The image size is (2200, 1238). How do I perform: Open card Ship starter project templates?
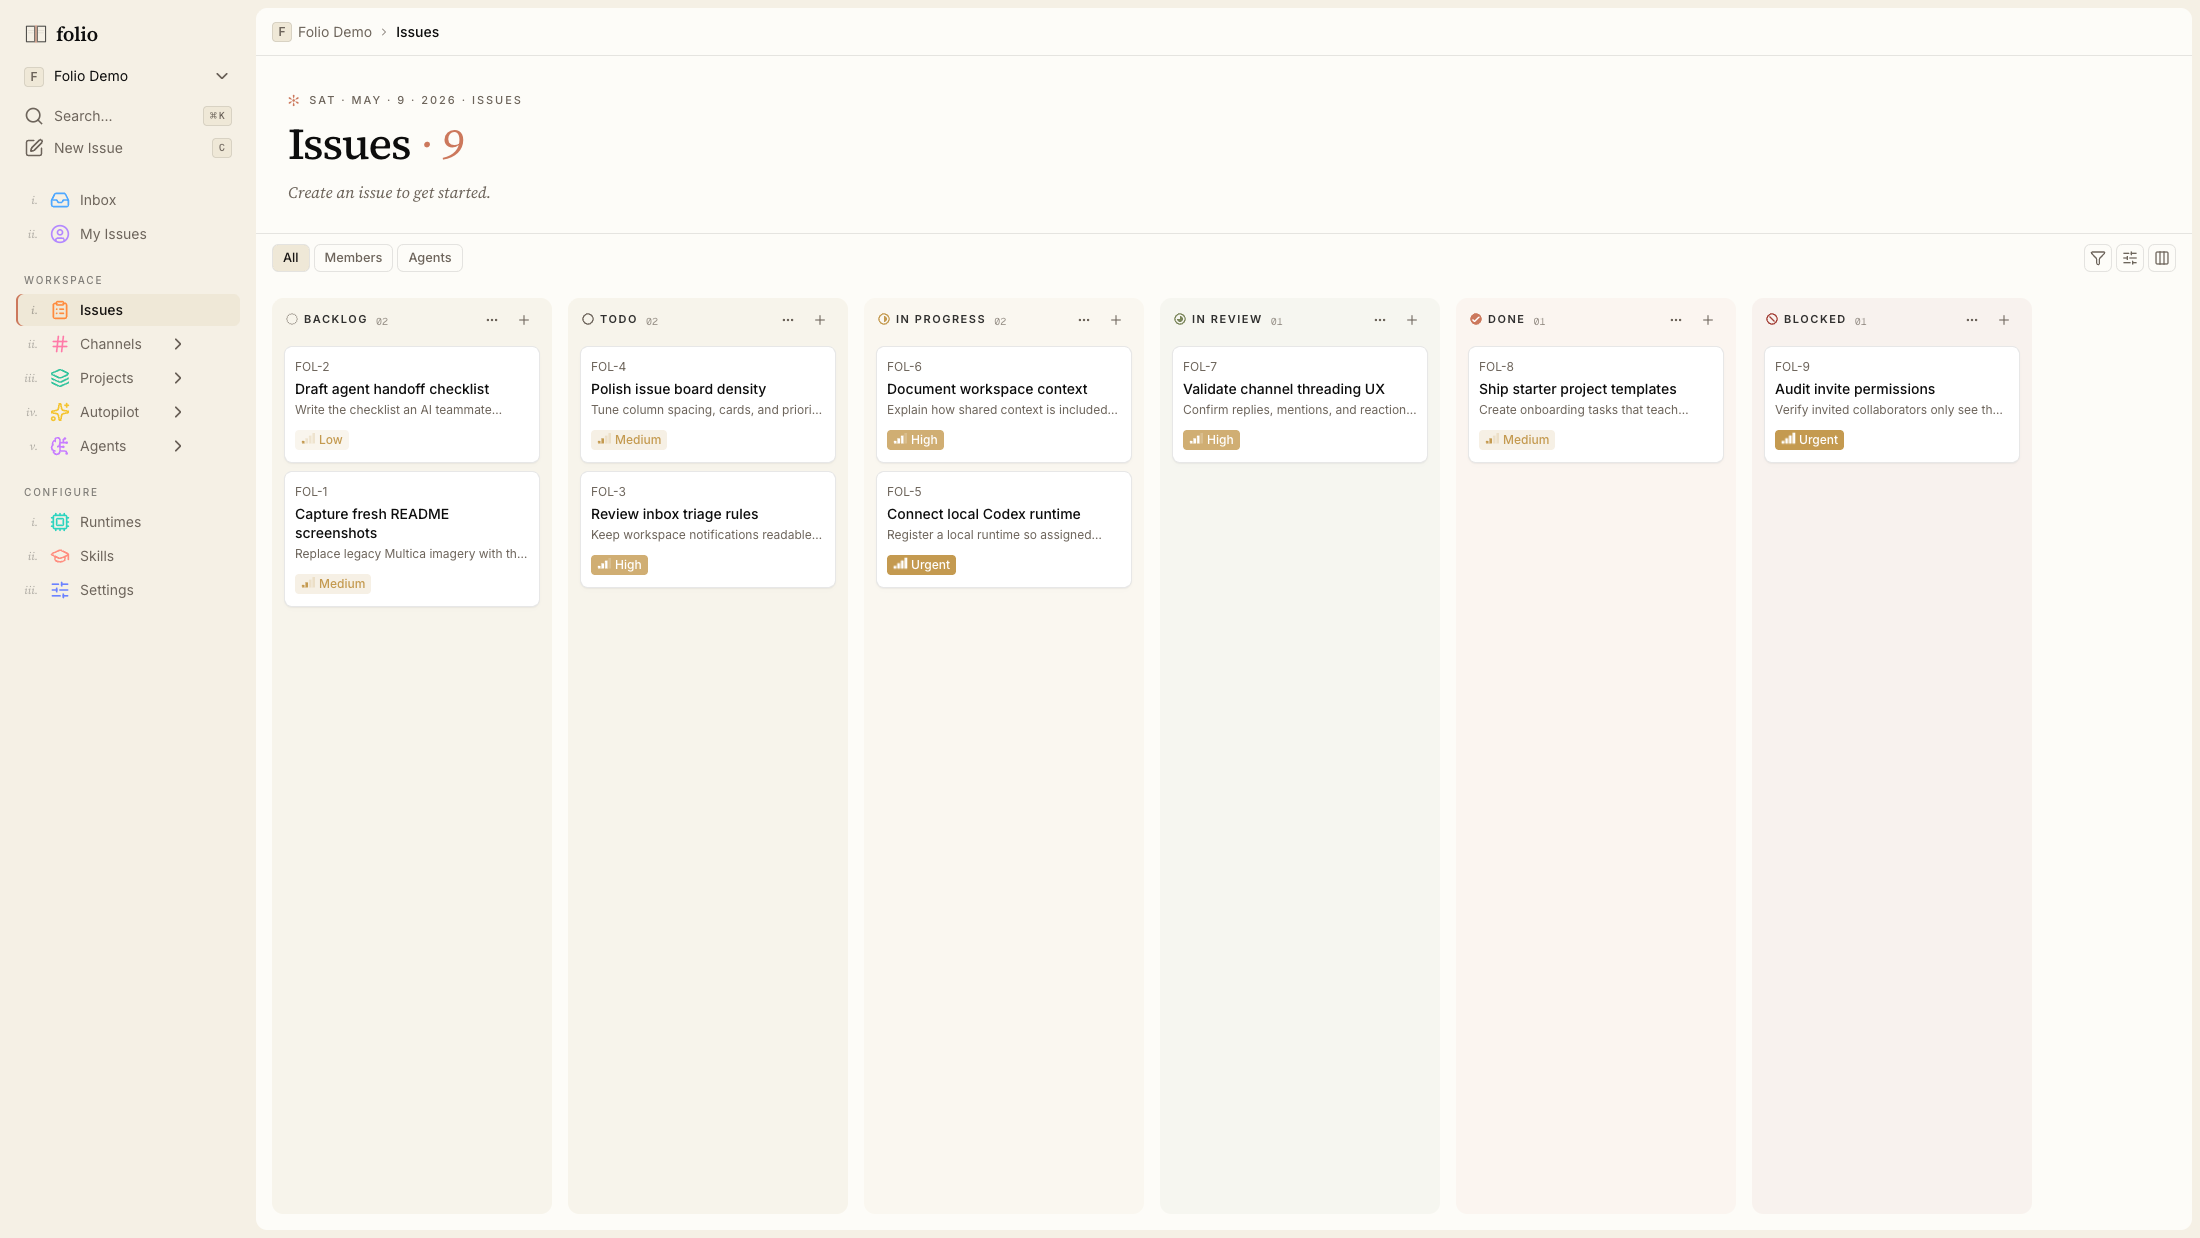[1596, 404]
